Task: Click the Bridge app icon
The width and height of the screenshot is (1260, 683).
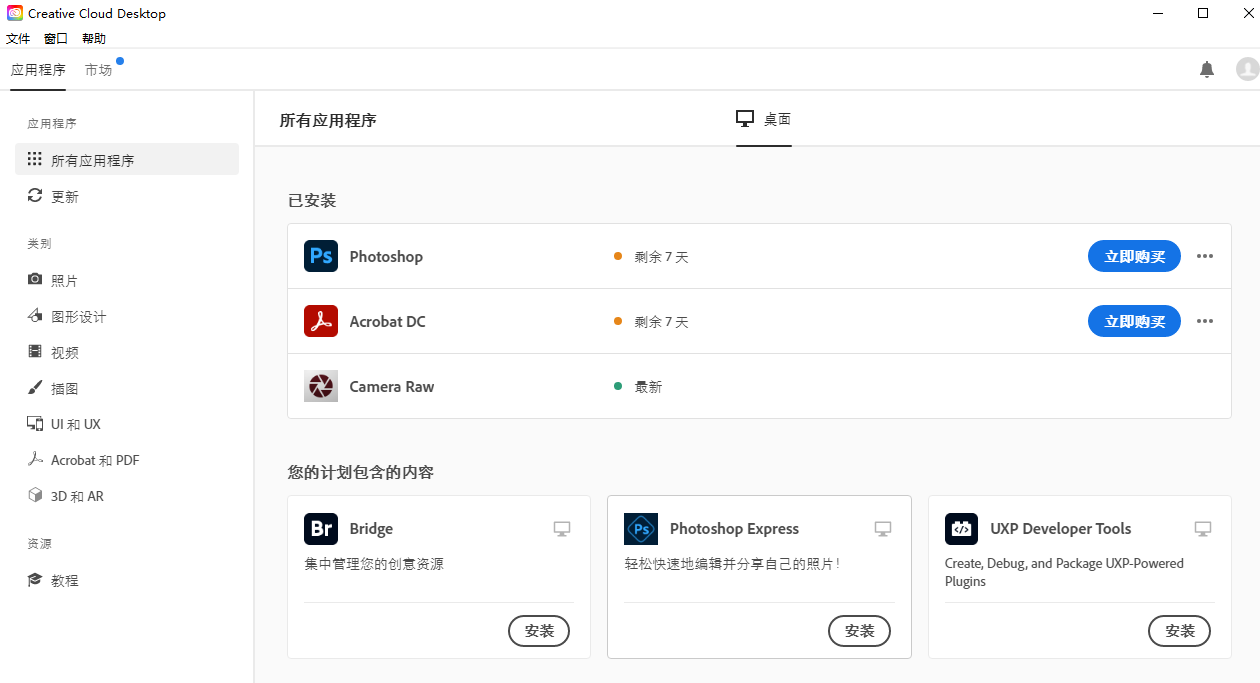Action: tap(321, 529)
